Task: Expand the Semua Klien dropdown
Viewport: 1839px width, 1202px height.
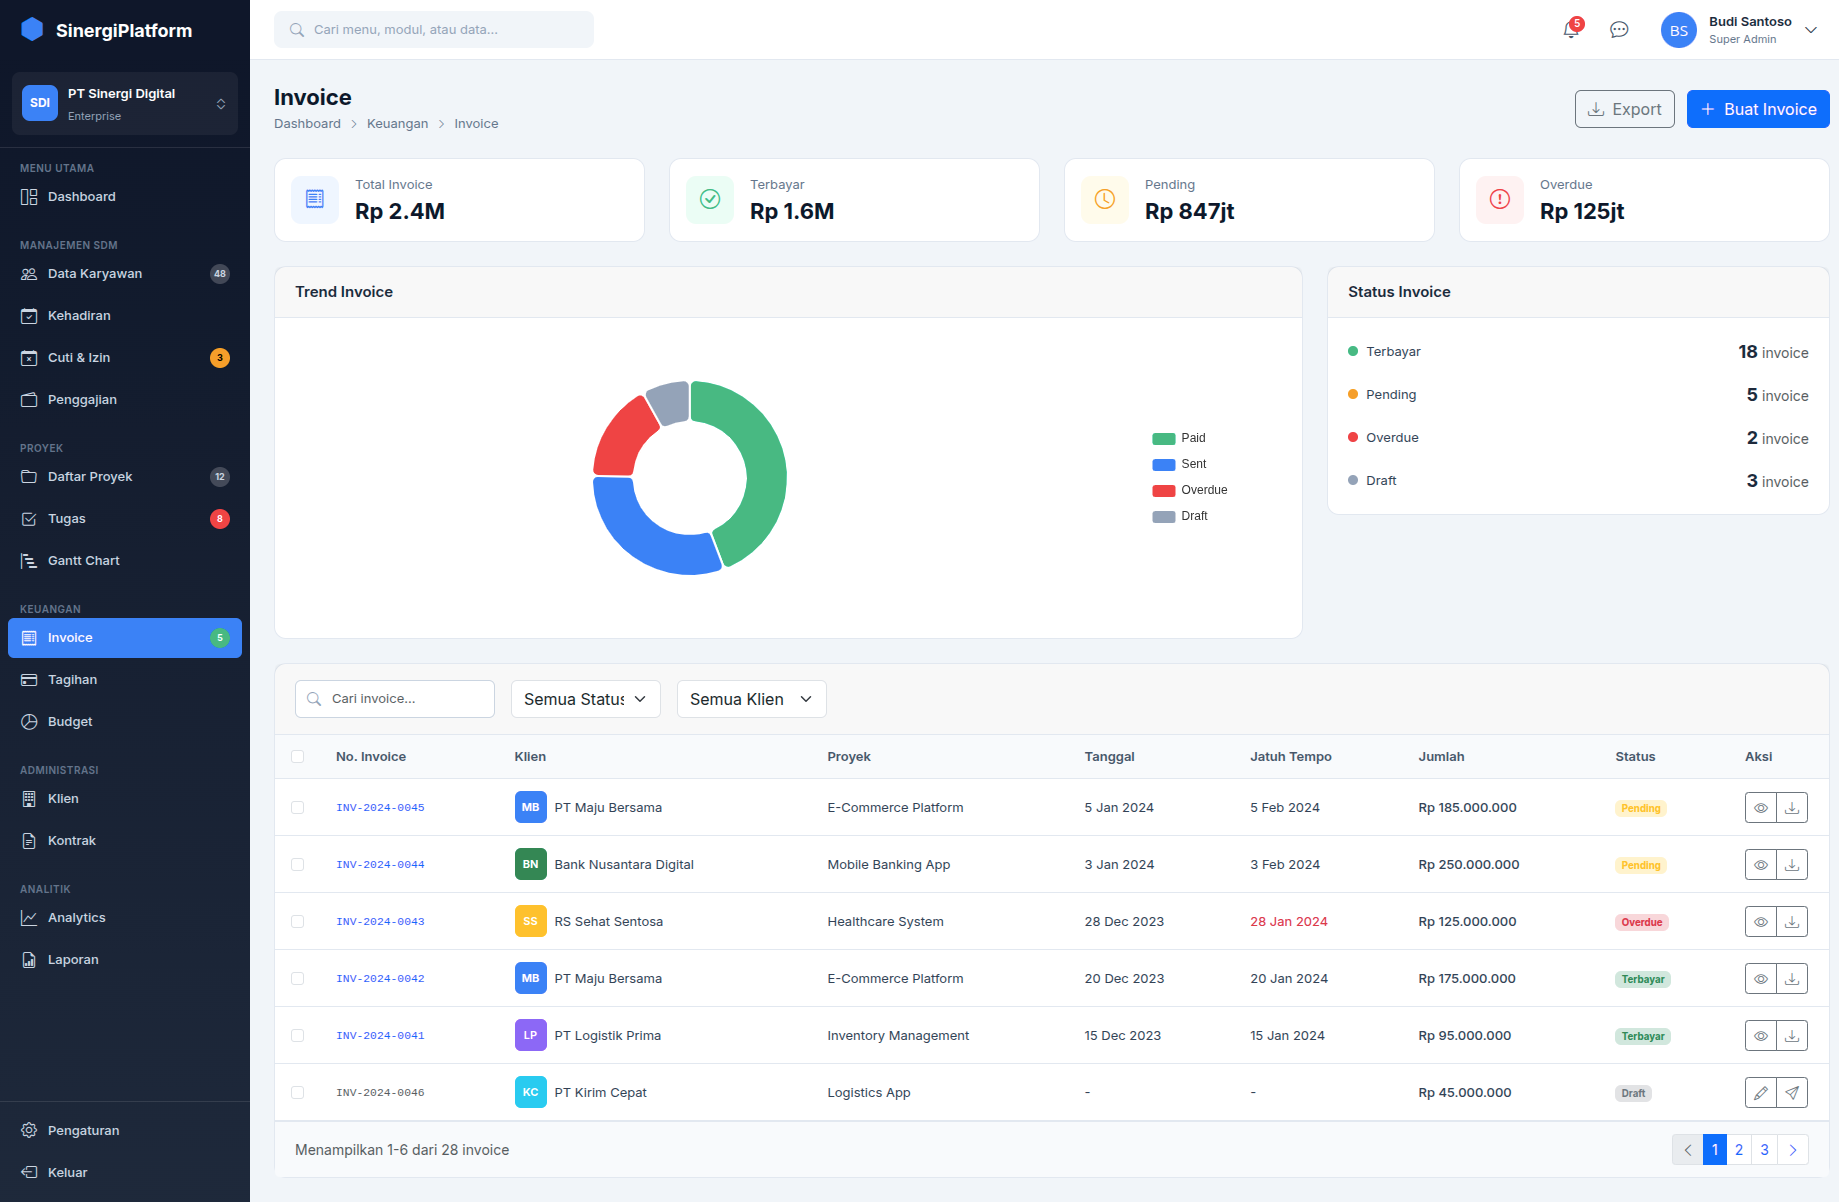Action: [751, 699]
